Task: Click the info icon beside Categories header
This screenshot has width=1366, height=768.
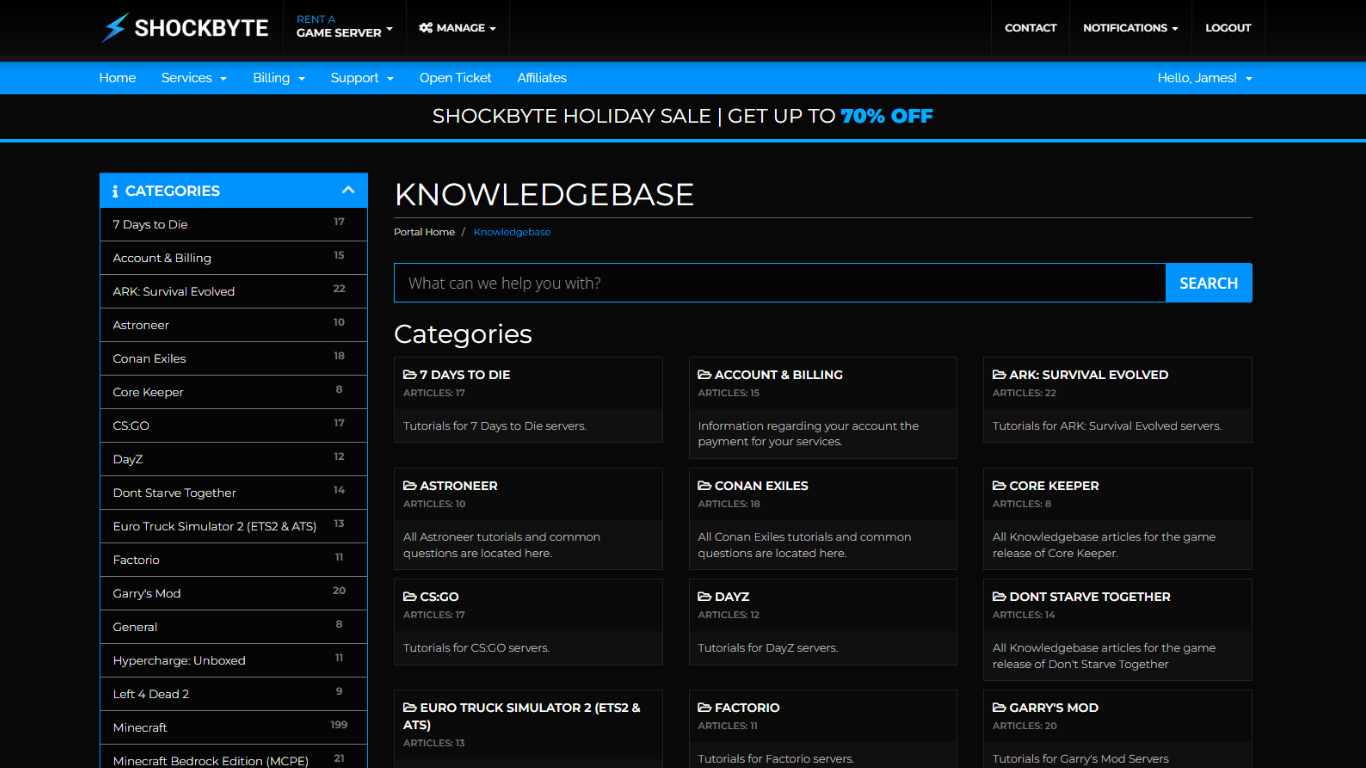Action: pos(115,191)
